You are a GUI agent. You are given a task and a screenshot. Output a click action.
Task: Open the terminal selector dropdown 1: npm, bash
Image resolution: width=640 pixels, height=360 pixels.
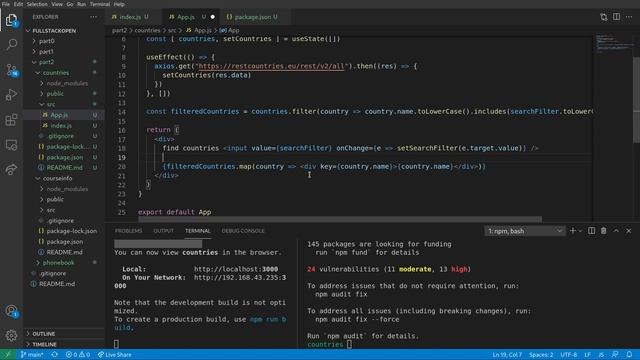[525, 231]
